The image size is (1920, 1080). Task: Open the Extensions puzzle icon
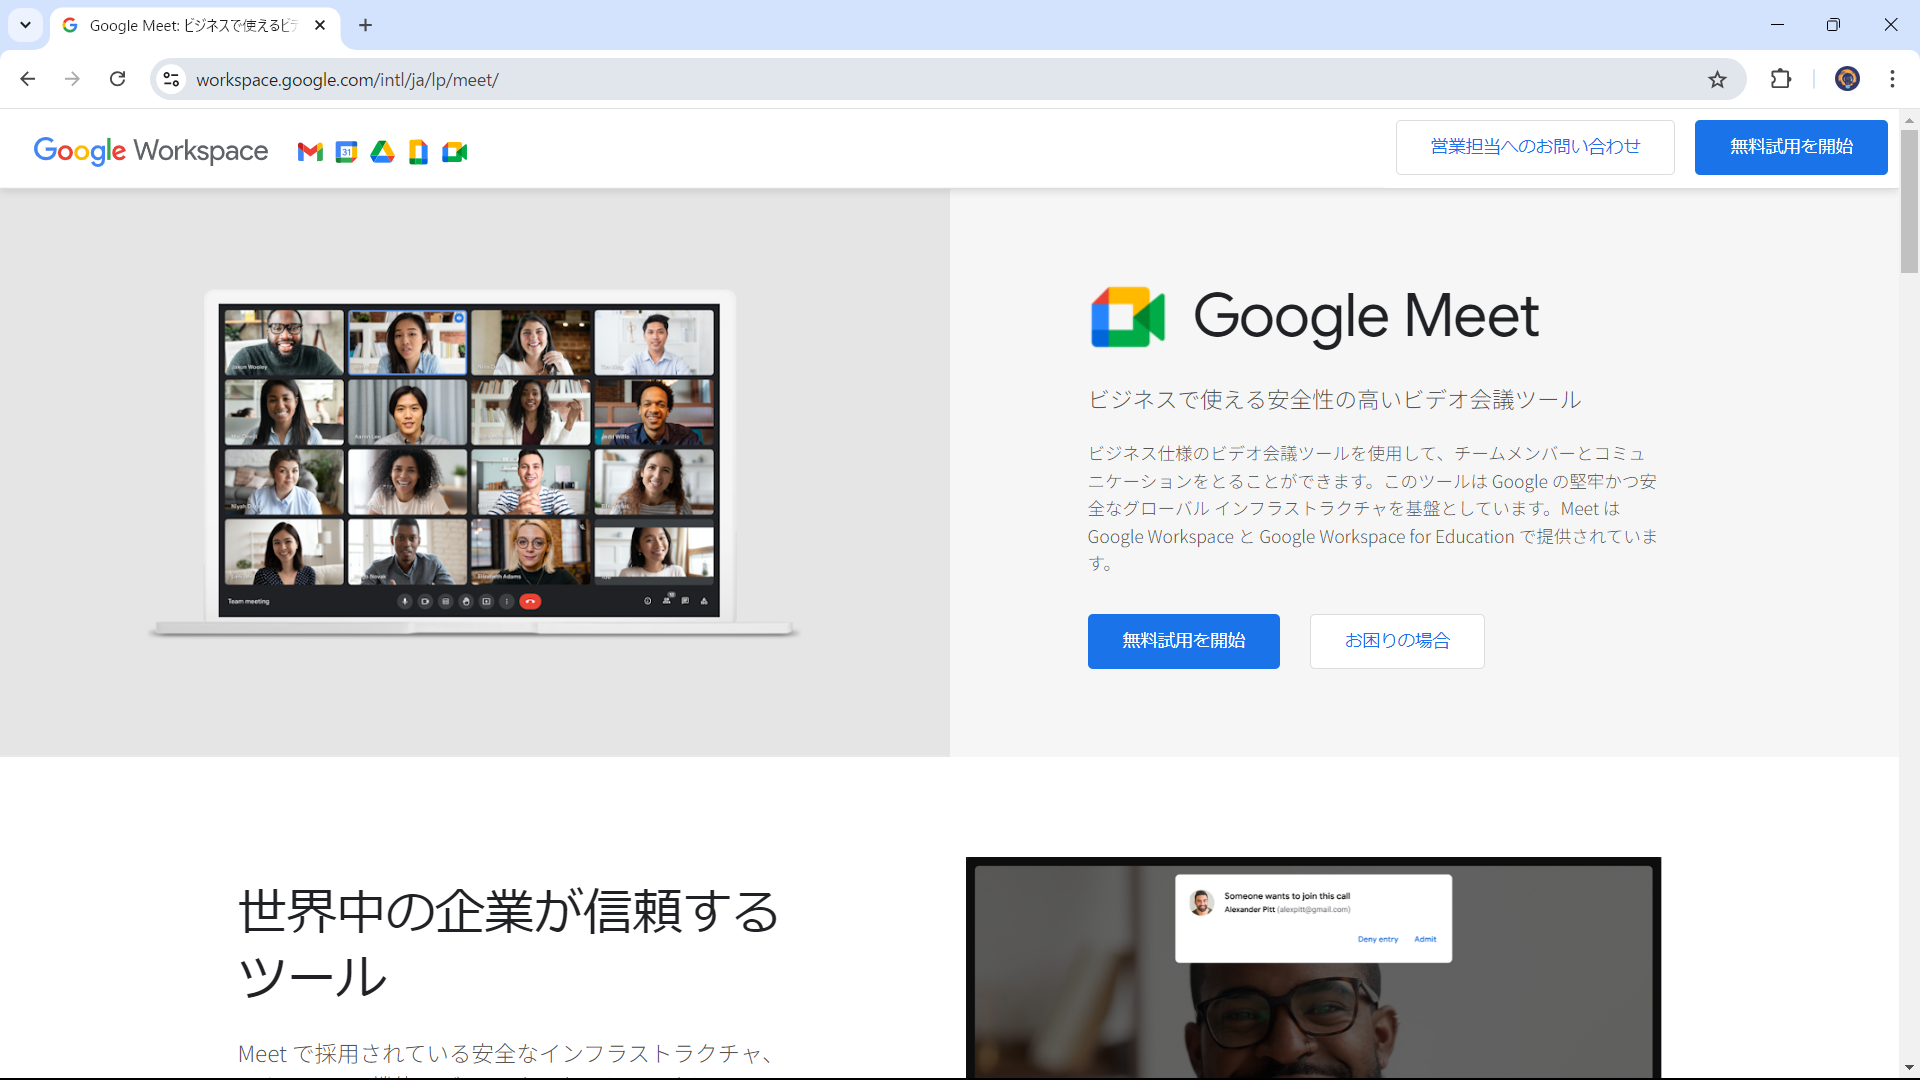click(1781, 79)
